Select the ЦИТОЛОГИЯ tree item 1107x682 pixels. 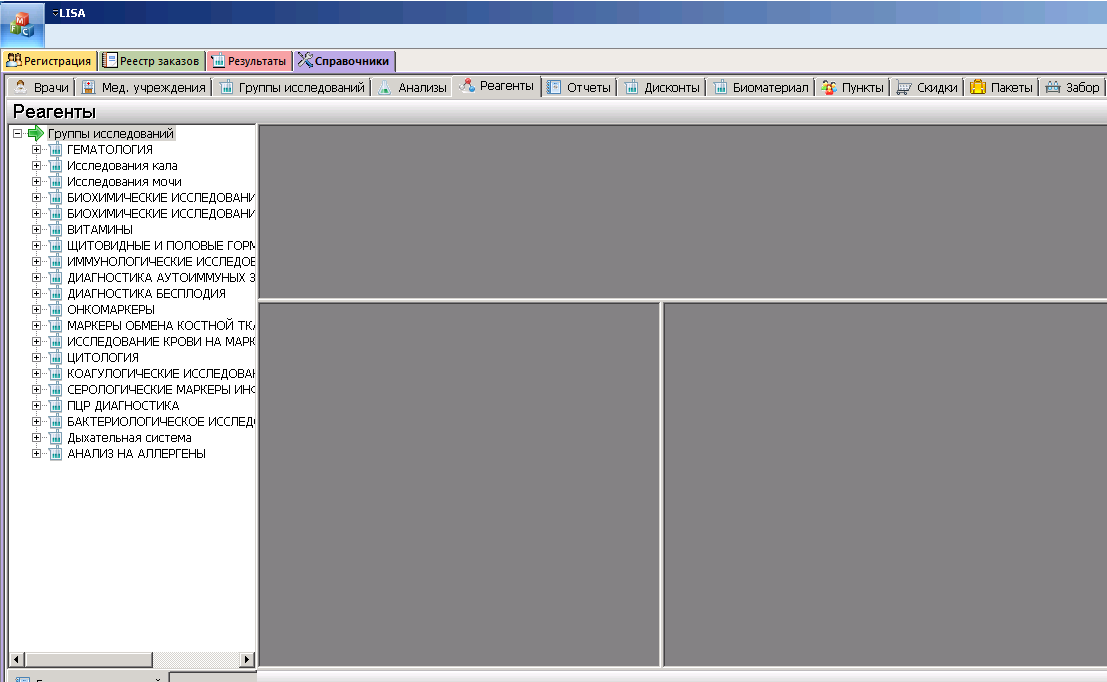103,357
